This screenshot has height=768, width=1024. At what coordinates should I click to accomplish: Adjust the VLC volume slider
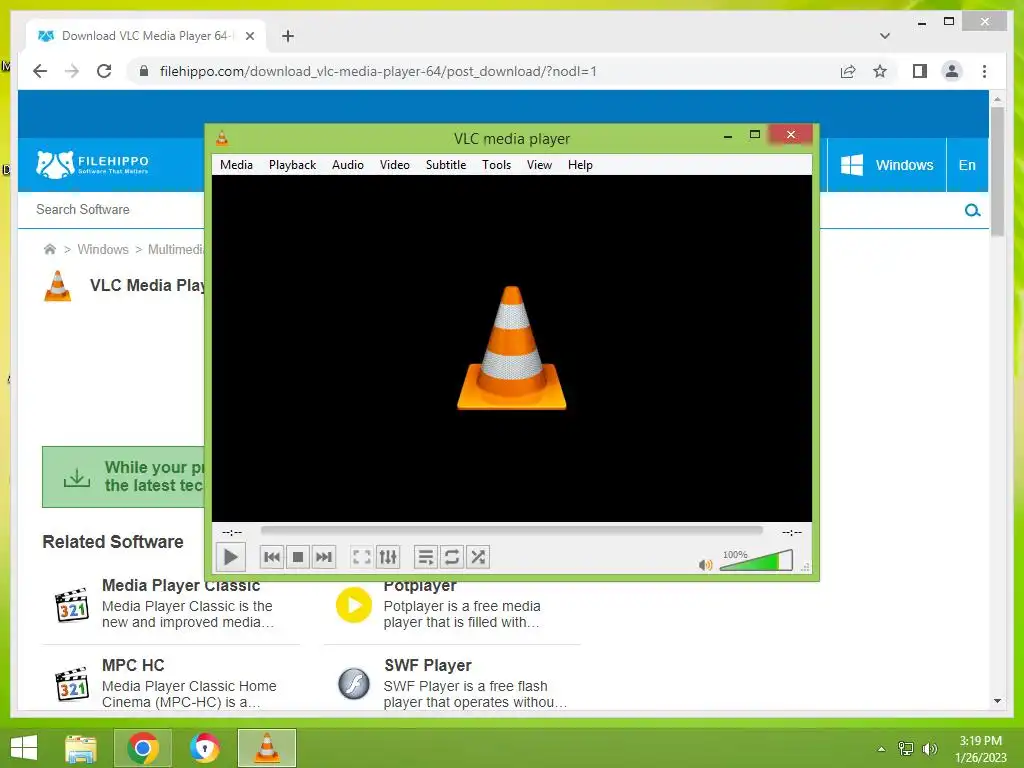click(756, 560)
